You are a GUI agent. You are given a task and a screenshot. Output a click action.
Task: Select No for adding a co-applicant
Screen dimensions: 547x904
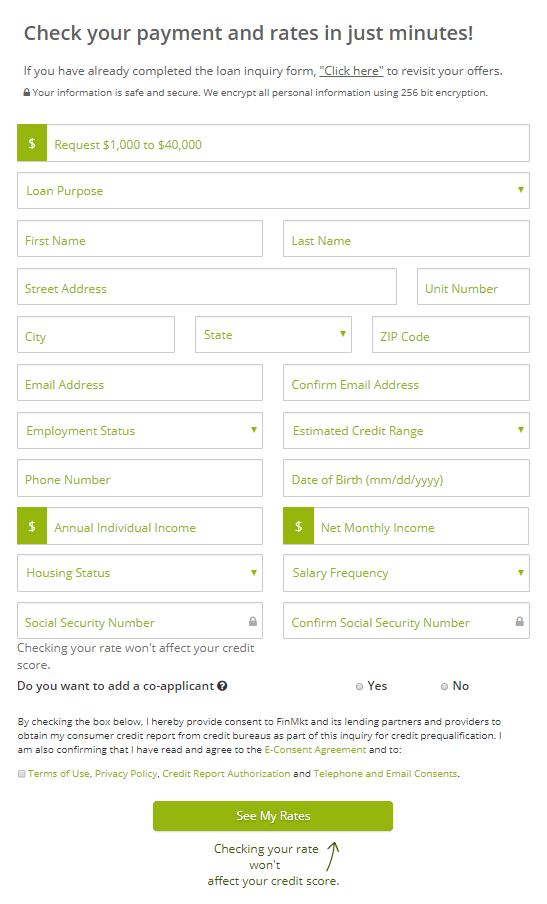coord(444,687)
